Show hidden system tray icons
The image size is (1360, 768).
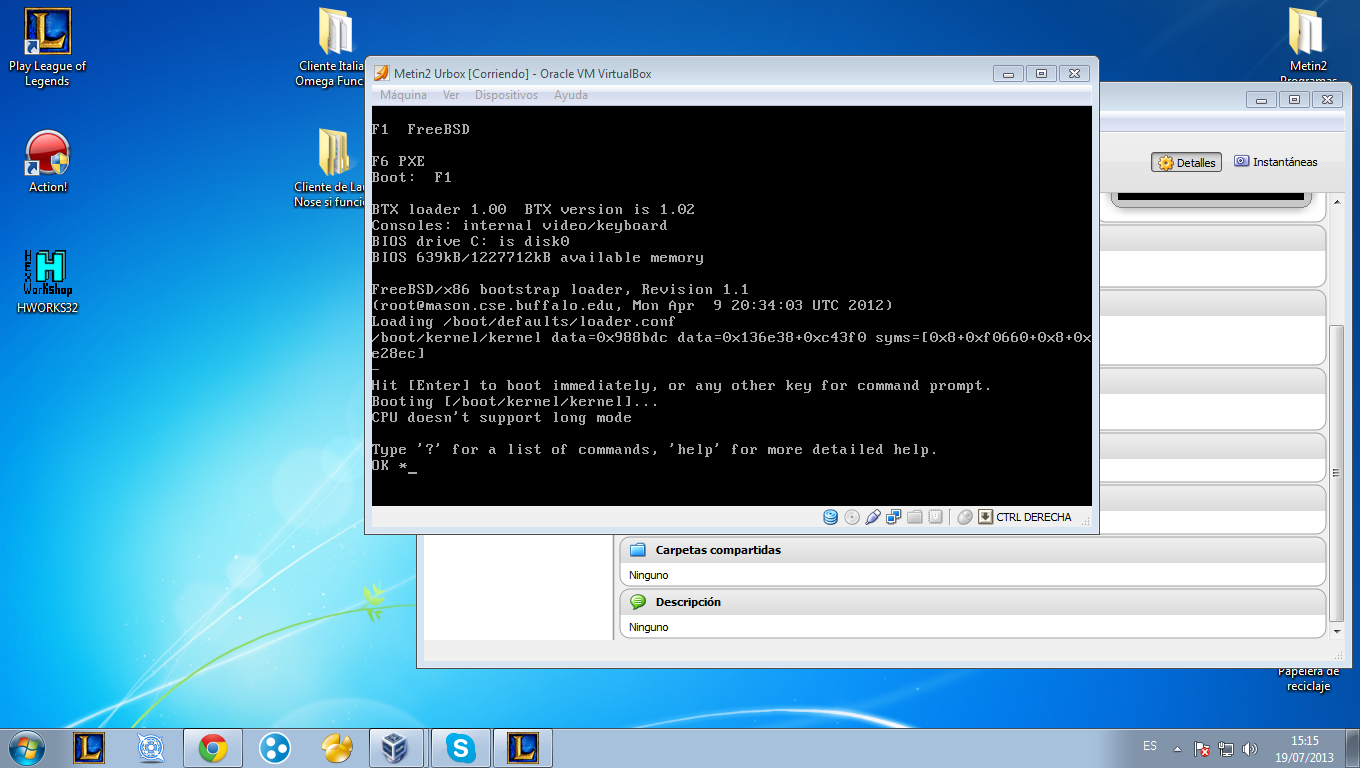click(1177, 749)
